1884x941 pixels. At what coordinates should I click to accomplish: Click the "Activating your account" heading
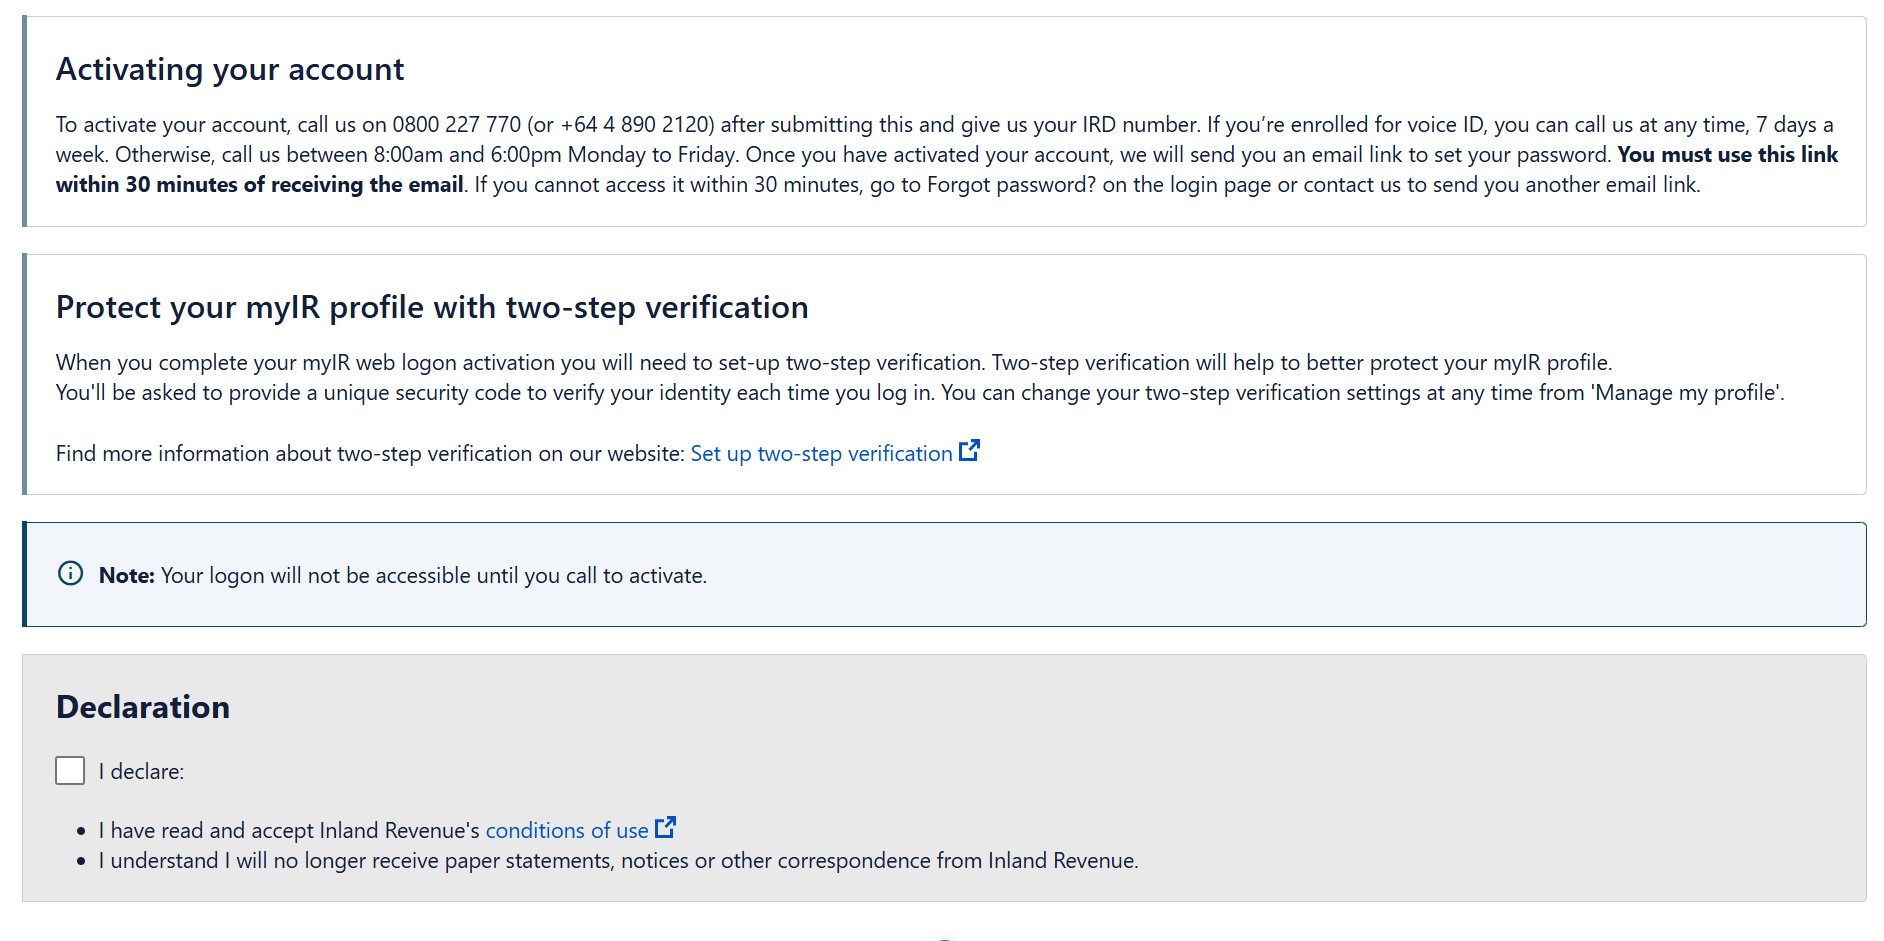tap(230, 69)
